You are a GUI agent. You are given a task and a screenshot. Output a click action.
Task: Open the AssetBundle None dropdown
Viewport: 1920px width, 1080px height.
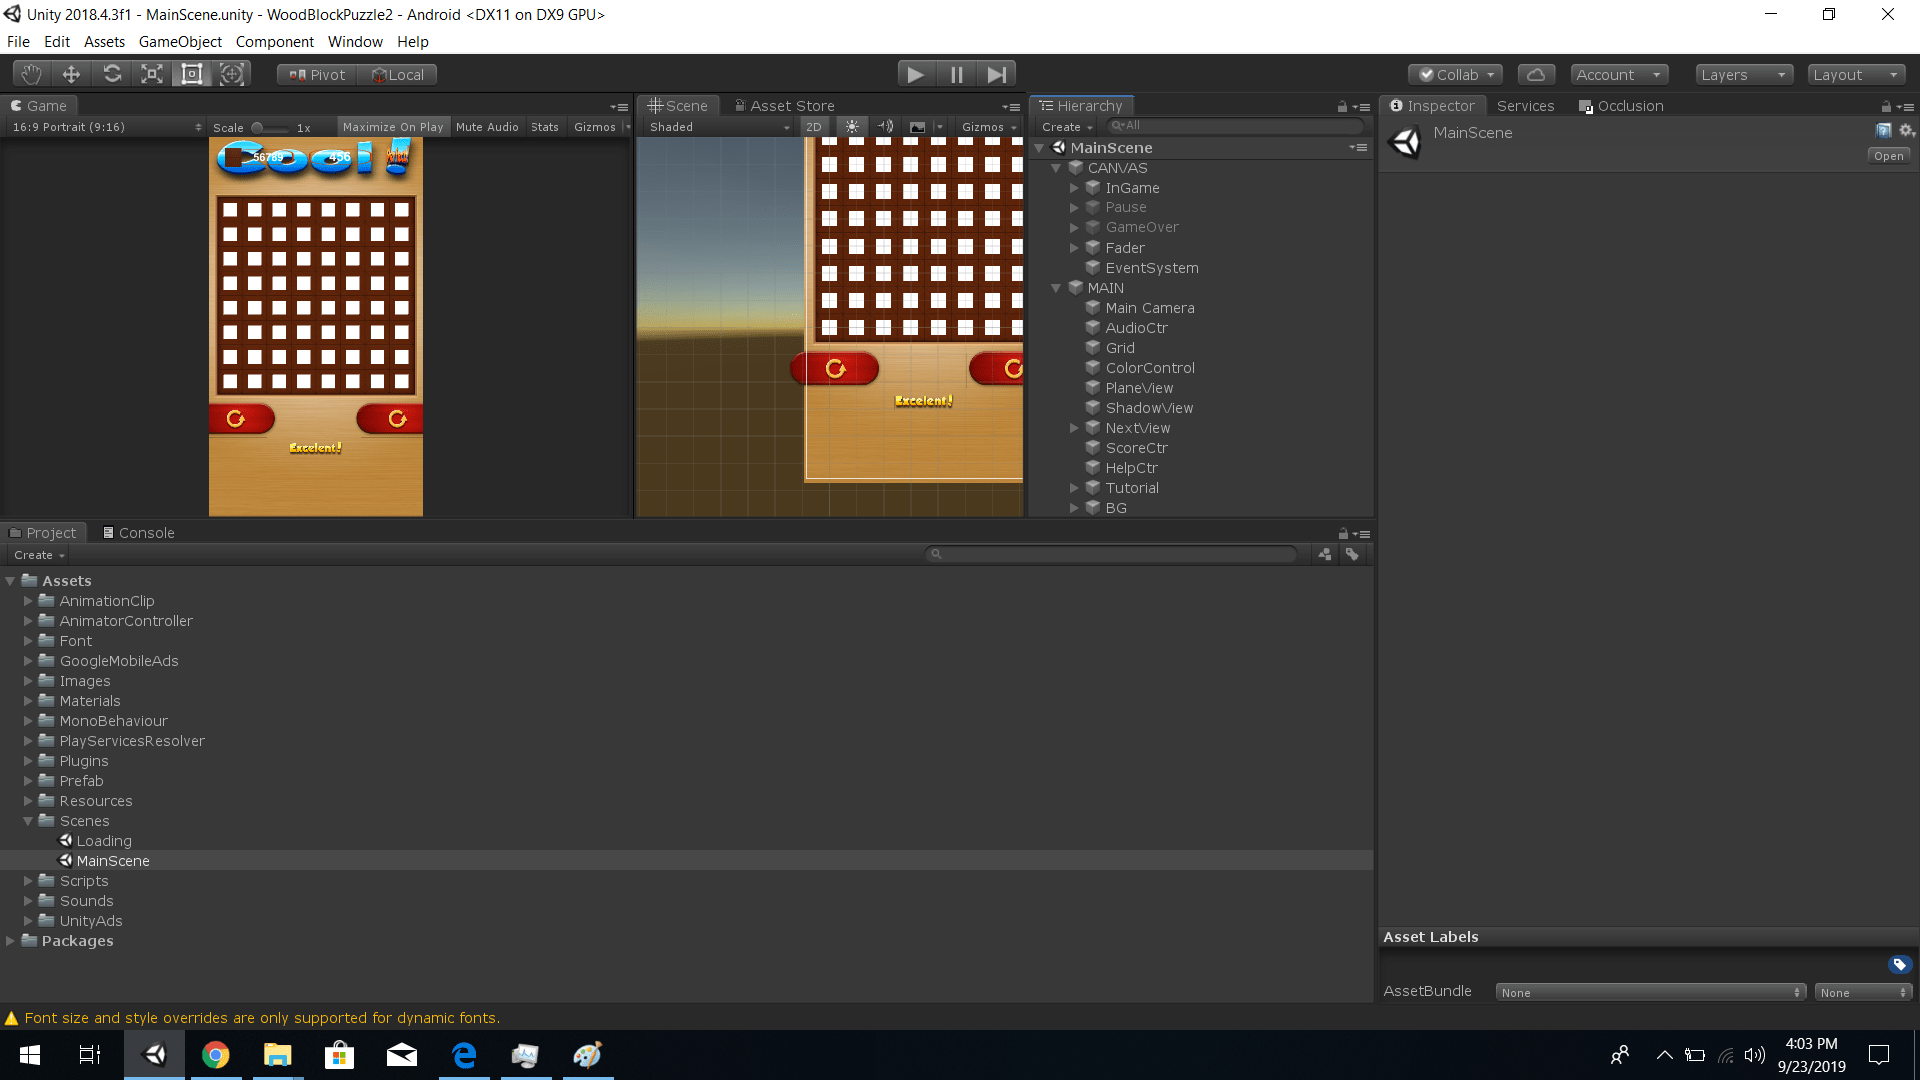1651,992
